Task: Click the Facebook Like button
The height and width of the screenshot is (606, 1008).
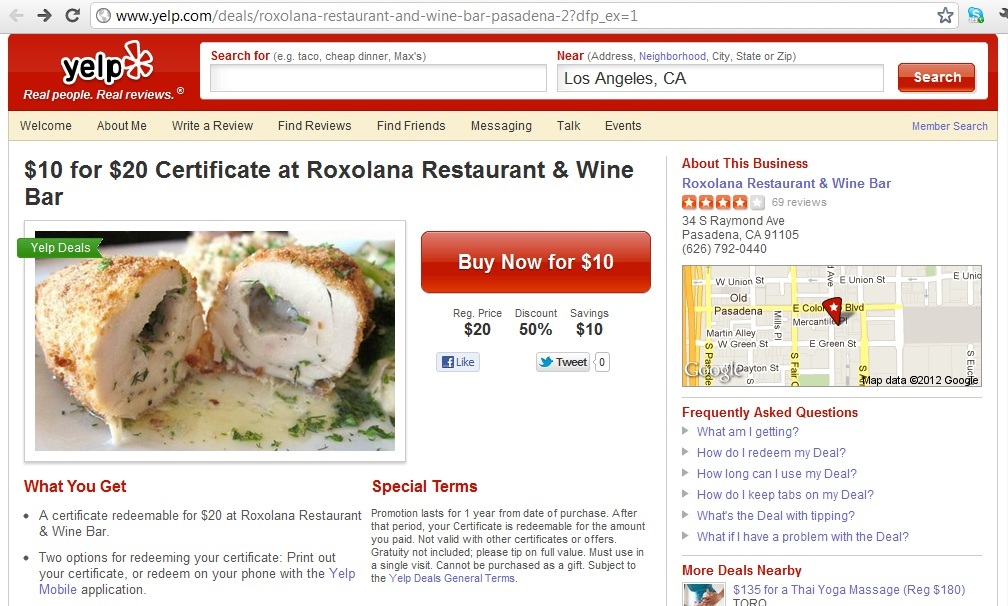Action: click(x=458, y=362)
